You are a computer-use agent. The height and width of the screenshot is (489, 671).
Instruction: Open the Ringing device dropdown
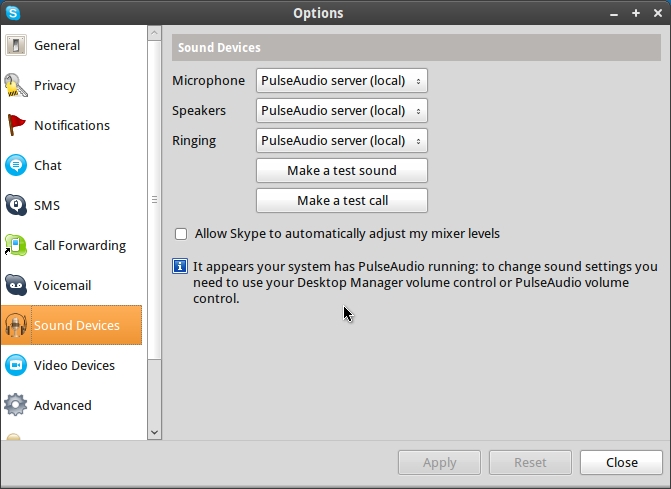[342, 140]
